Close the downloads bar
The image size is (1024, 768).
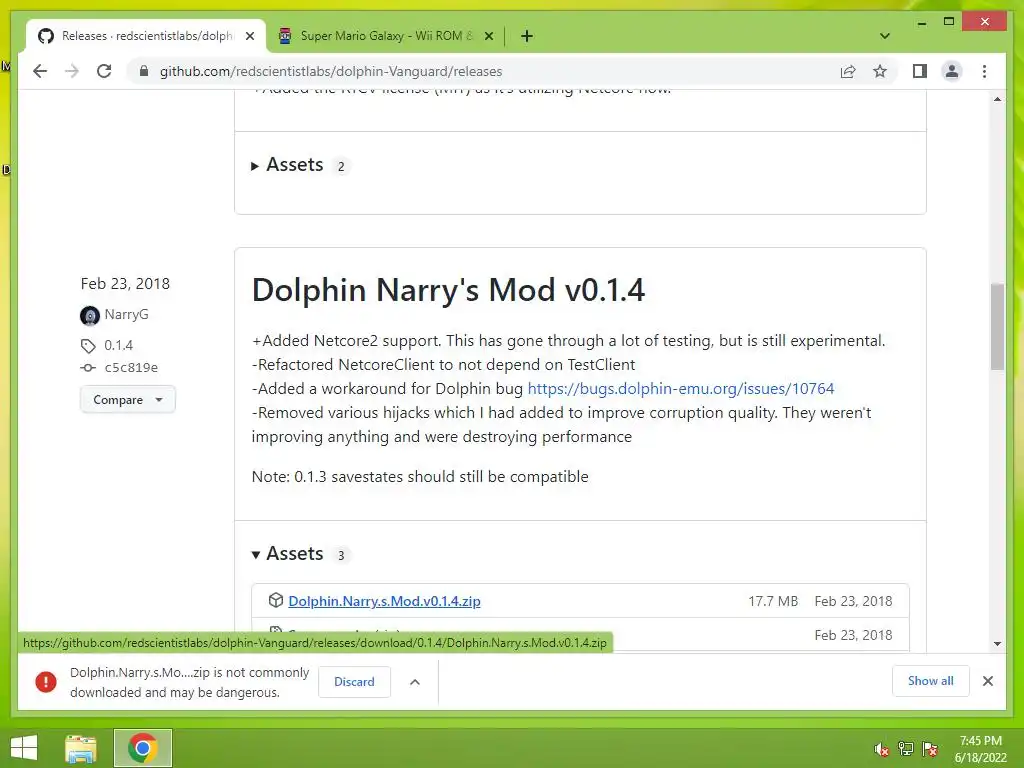point(987,681)
